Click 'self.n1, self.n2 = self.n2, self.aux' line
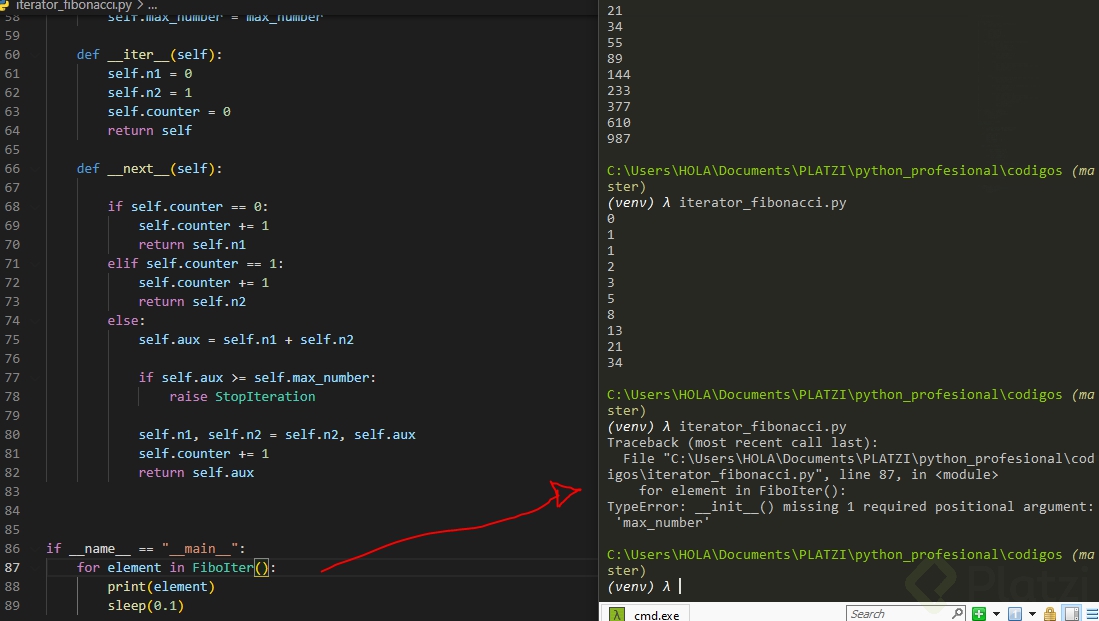The height and width of the screenshot is (621, 1099). [277, 435]
